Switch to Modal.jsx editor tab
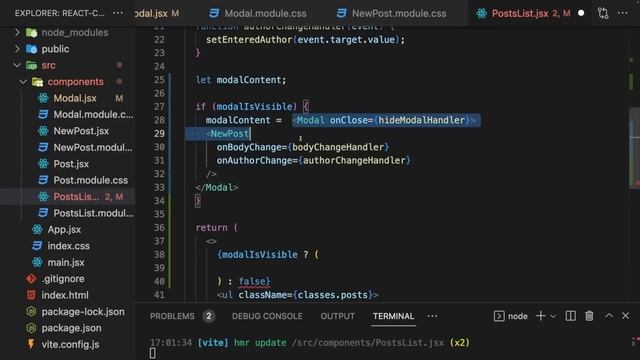Image resolution: width=640 pixels, height=360 pixels. click(x=157, y=13)
